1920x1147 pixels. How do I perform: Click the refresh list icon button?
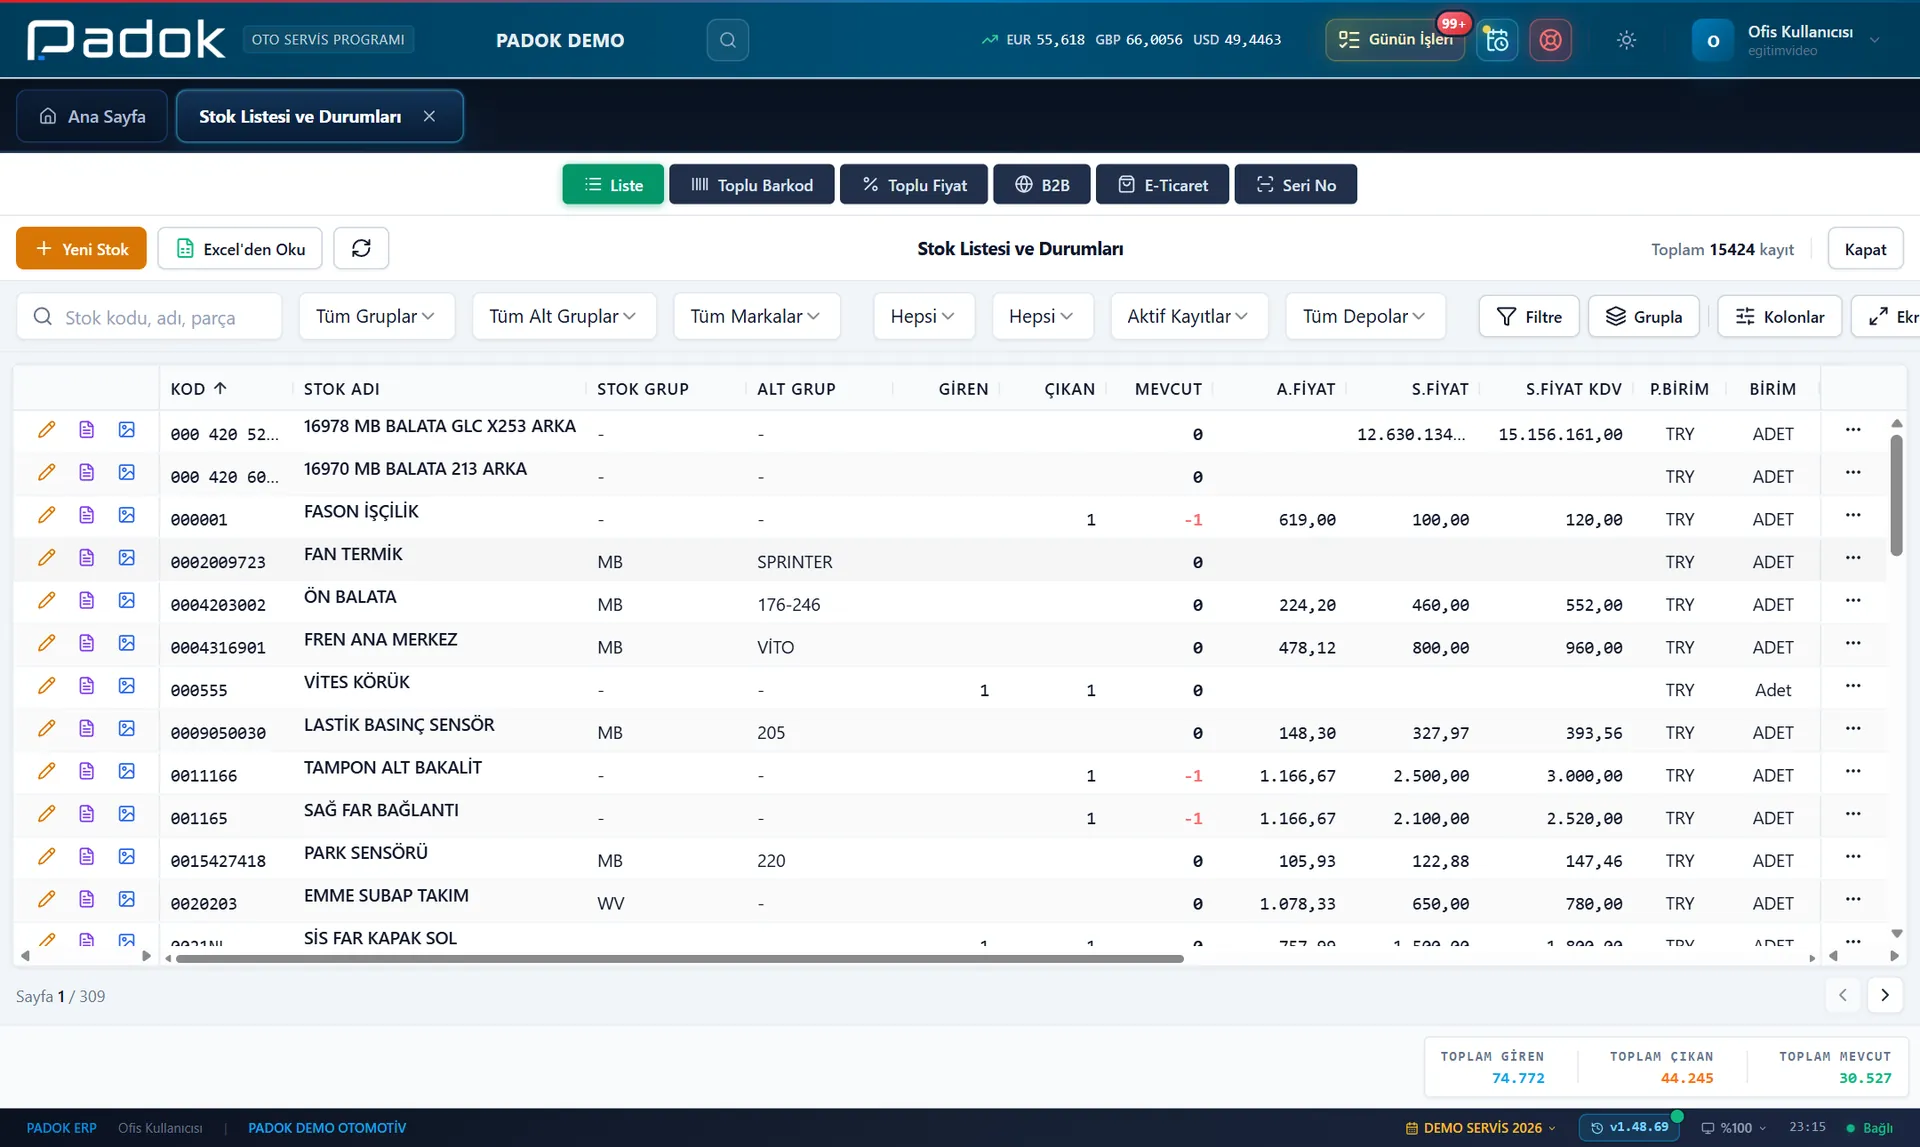[361, 248]
